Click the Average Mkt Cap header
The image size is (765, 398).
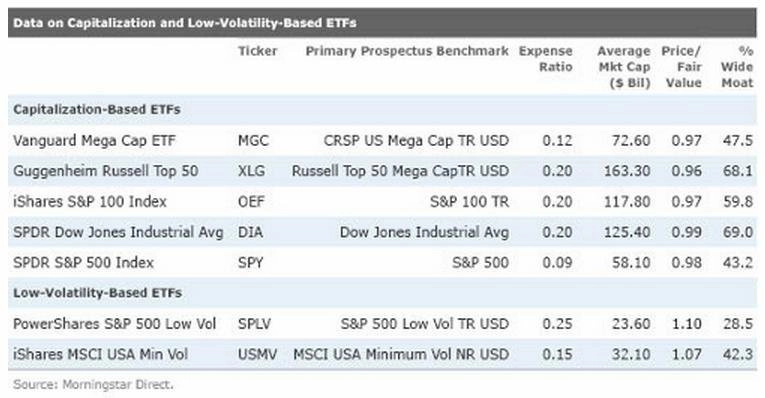click(x=624, y=67)
